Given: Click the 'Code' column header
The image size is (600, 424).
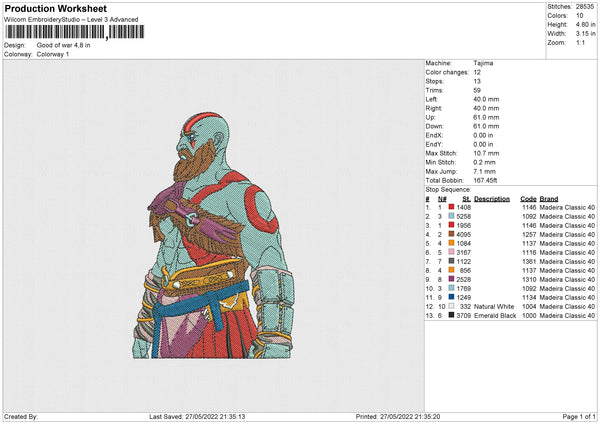Looking at the screenshot, I should coord(528,199).
